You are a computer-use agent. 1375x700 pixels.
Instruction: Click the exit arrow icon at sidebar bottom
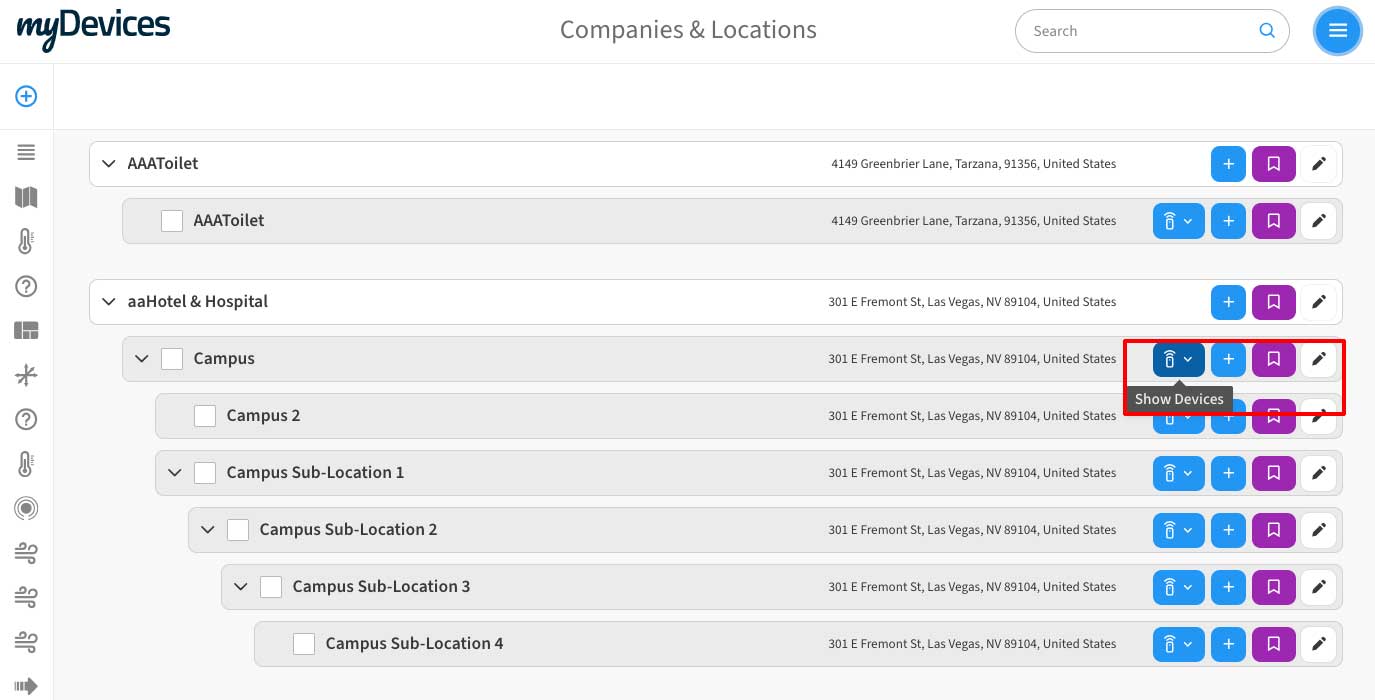(x=26, y=687)
